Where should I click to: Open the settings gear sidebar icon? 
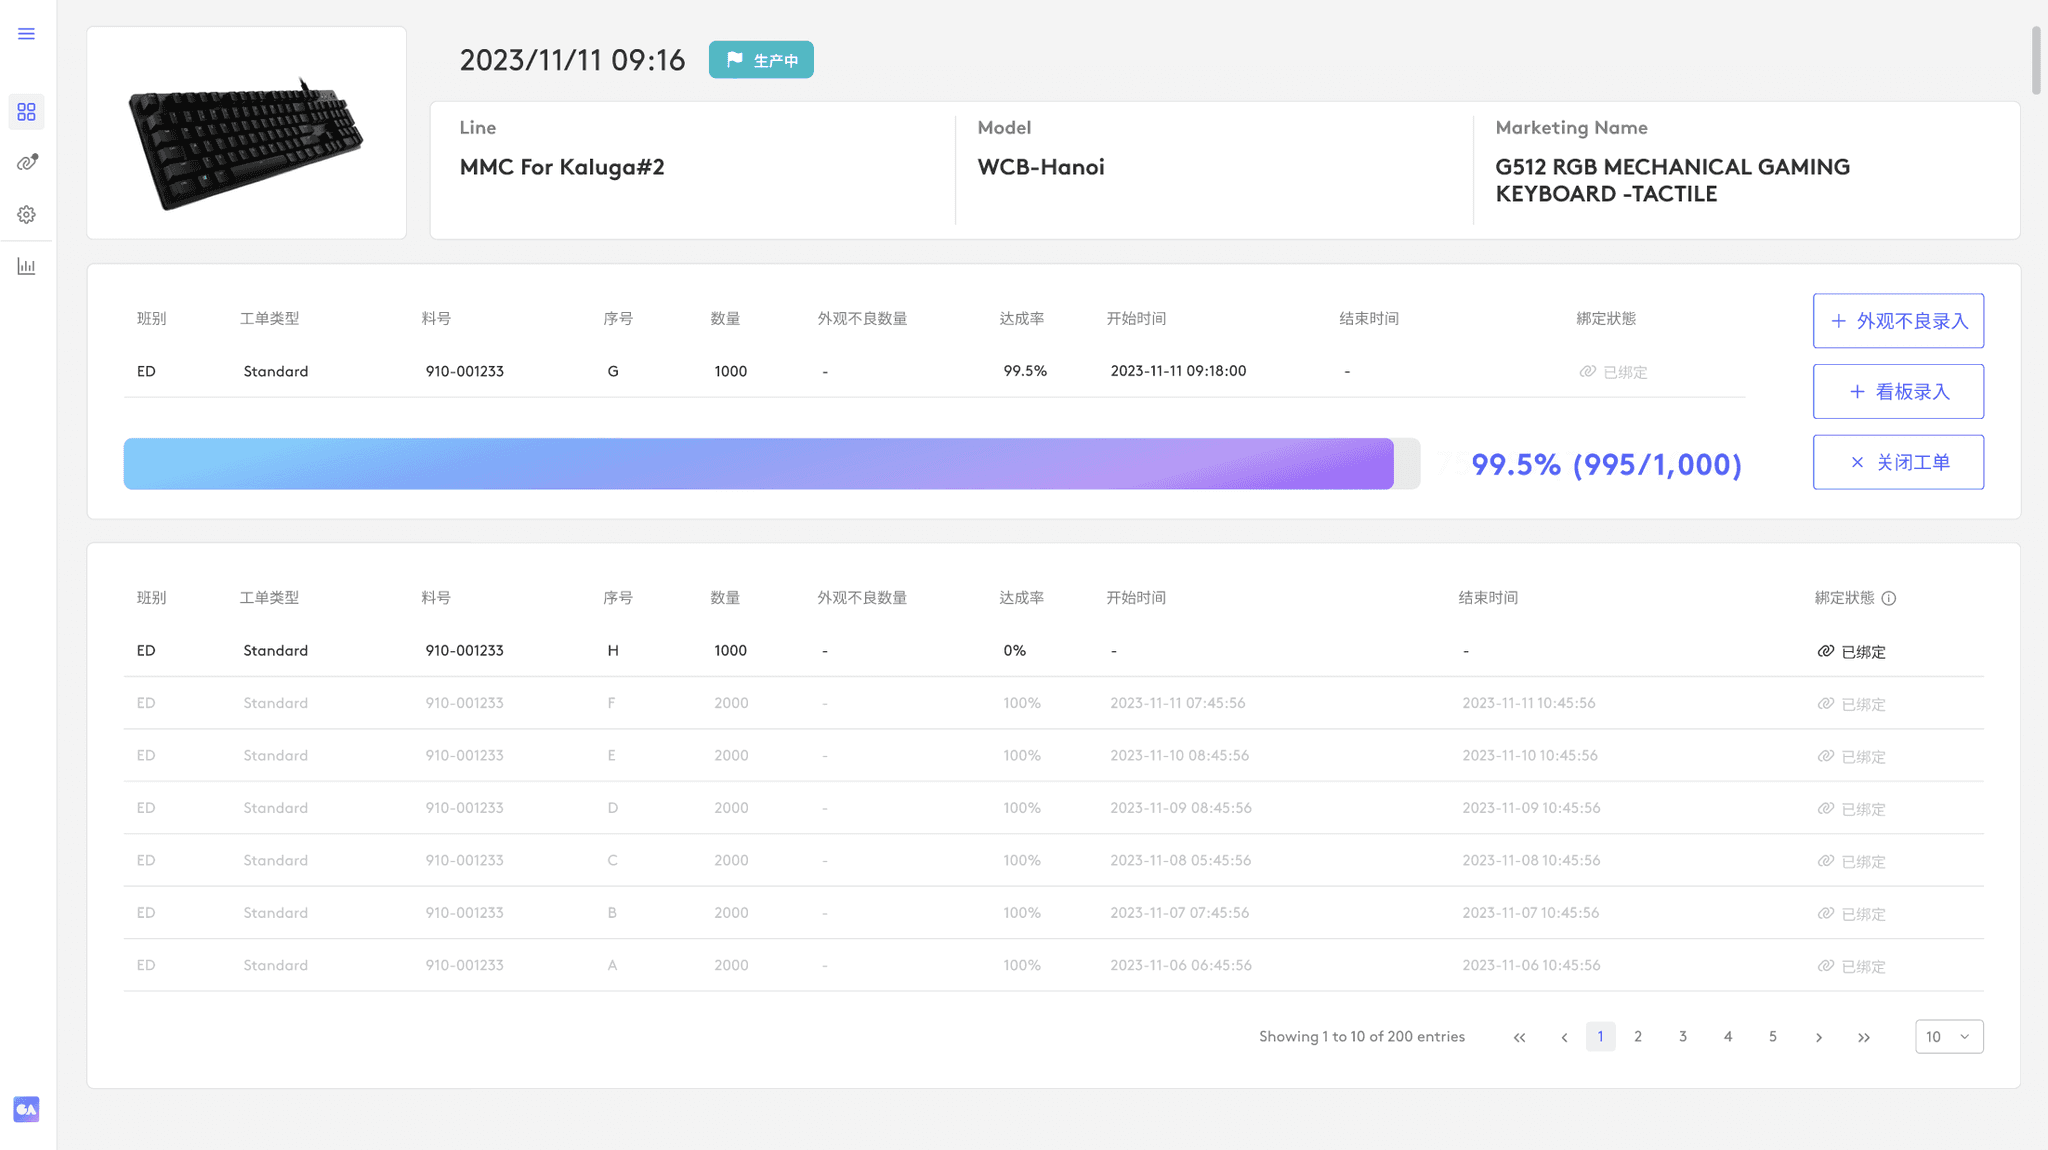click(x=26, y=215)
